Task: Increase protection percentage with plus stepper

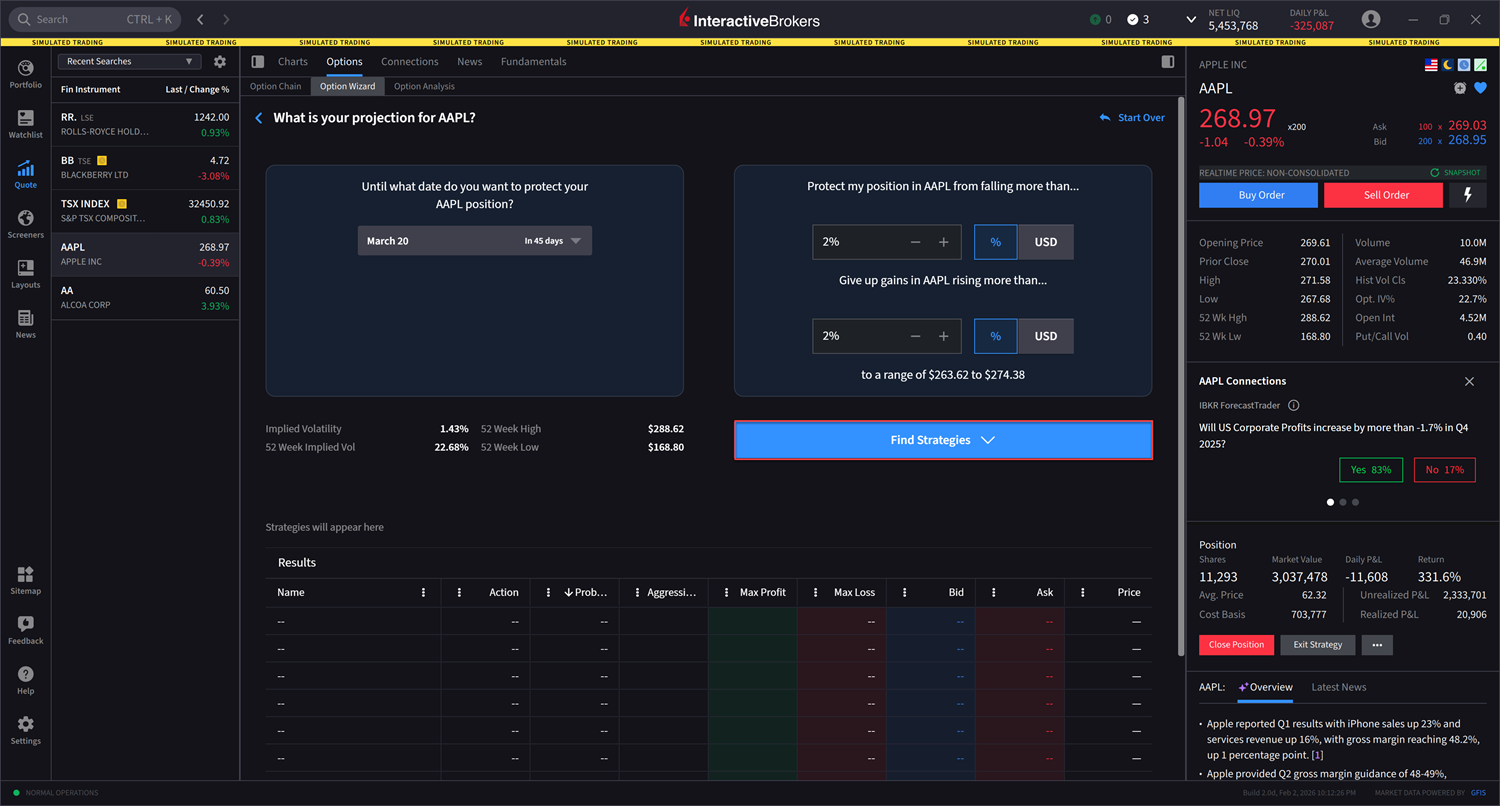Action: [943, 242]
